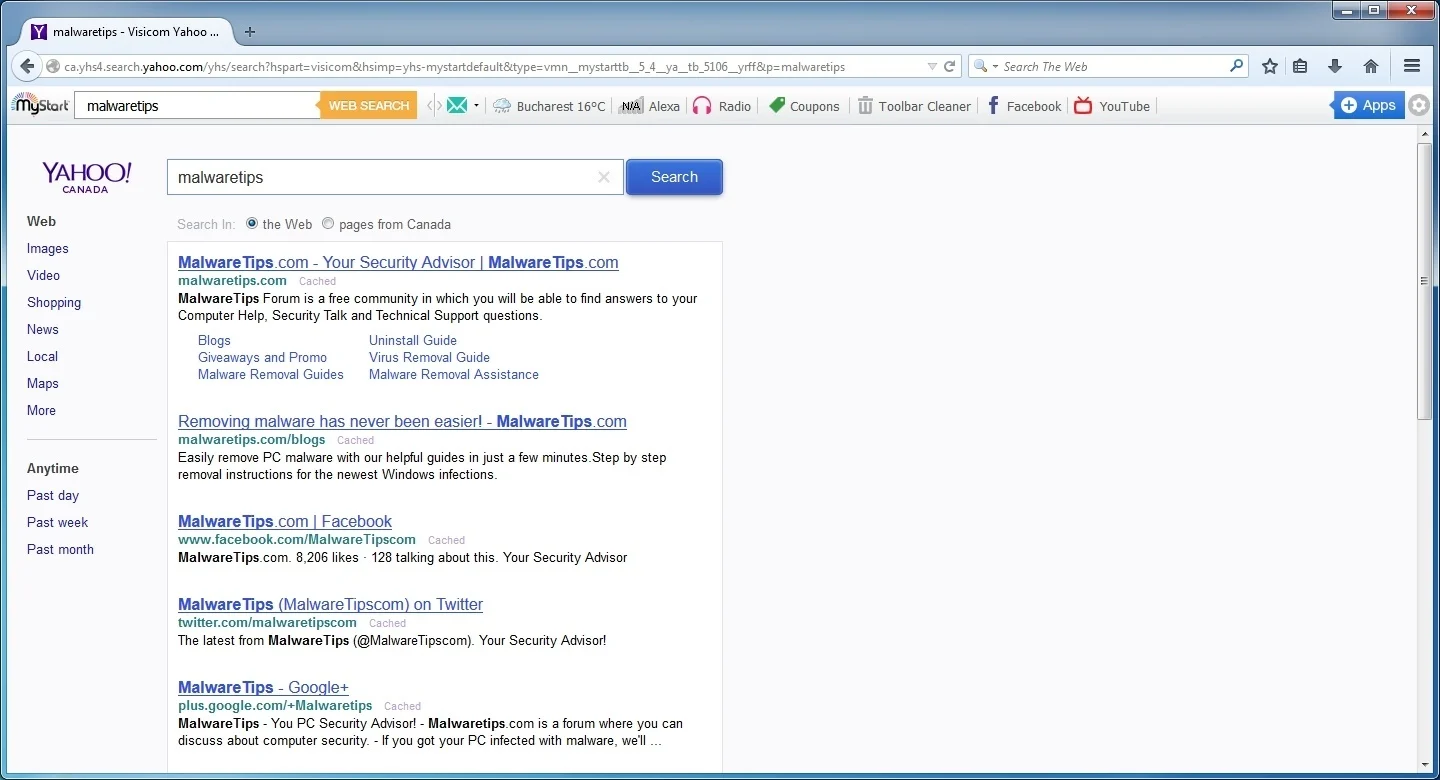
Task: Select News in the Yahoo sidebar
Action: 43,329
